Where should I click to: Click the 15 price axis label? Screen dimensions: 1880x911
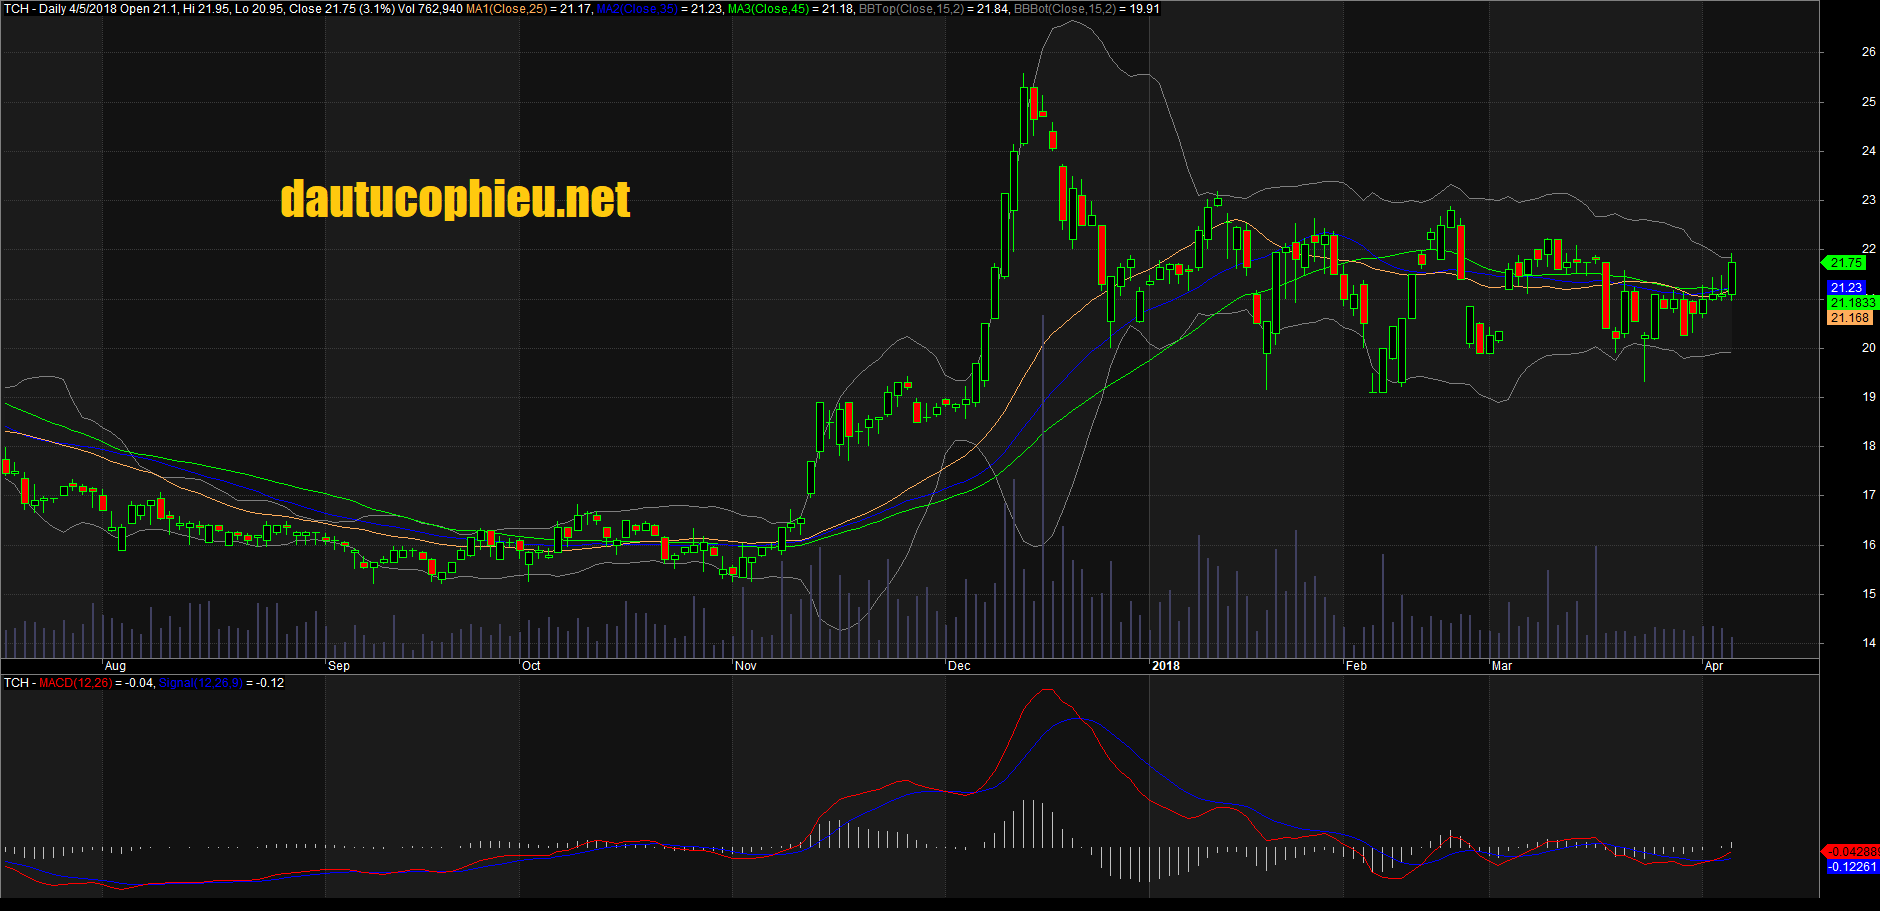pyautogui.click(x=1868, y=594)
